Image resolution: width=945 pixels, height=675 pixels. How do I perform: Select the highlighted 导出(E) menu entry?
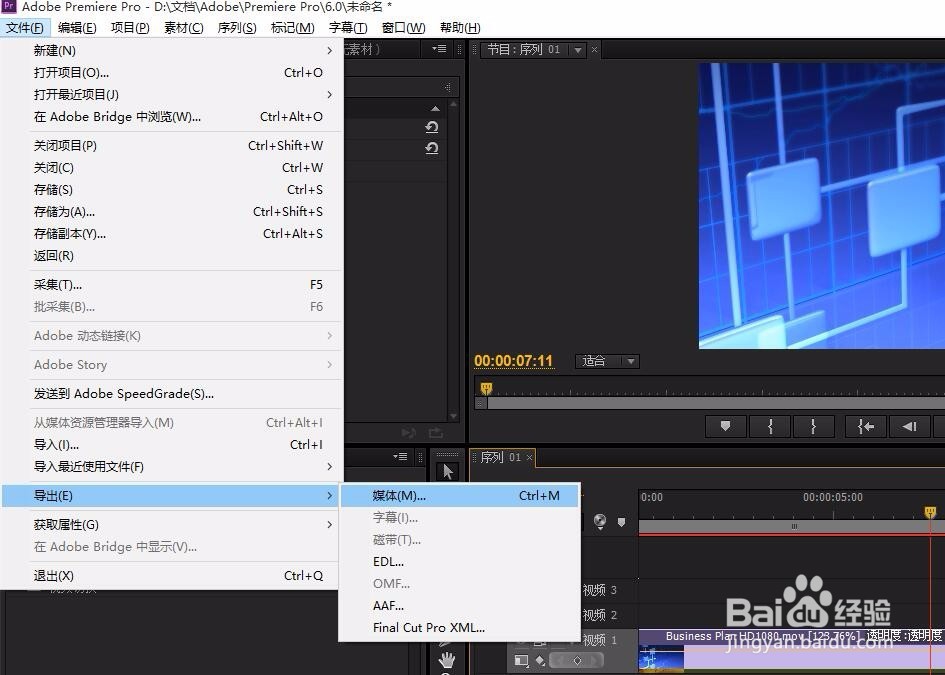pos(171,495)
